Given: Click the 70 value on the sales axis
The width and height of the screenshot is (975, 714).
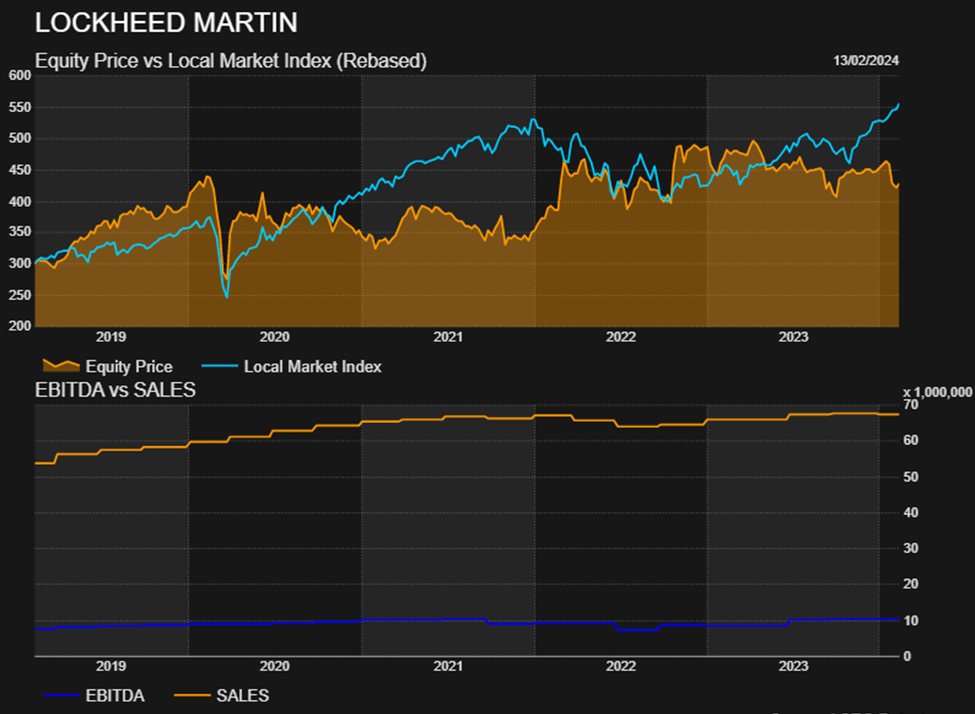Looking at the screenshot, I should [910, 405].
